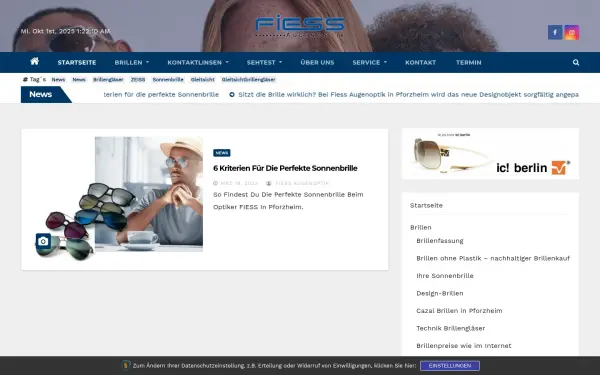Select the first News tag
The height and width of the screenshot is (375, 600).
58,80
